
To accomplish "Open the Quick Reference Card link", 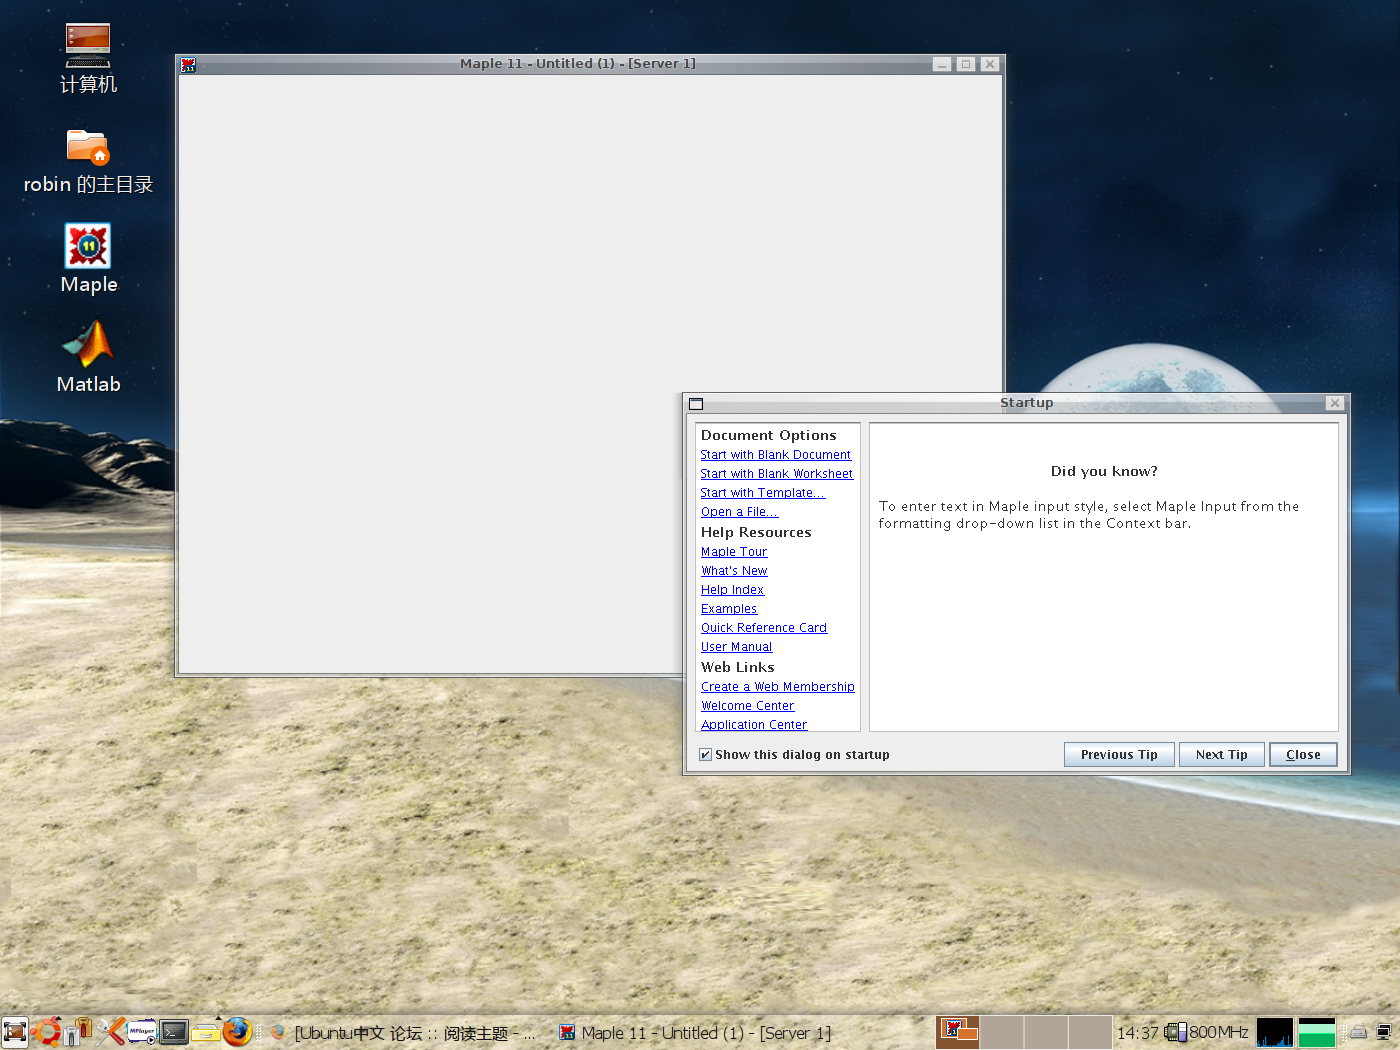I will click(764, 628).
